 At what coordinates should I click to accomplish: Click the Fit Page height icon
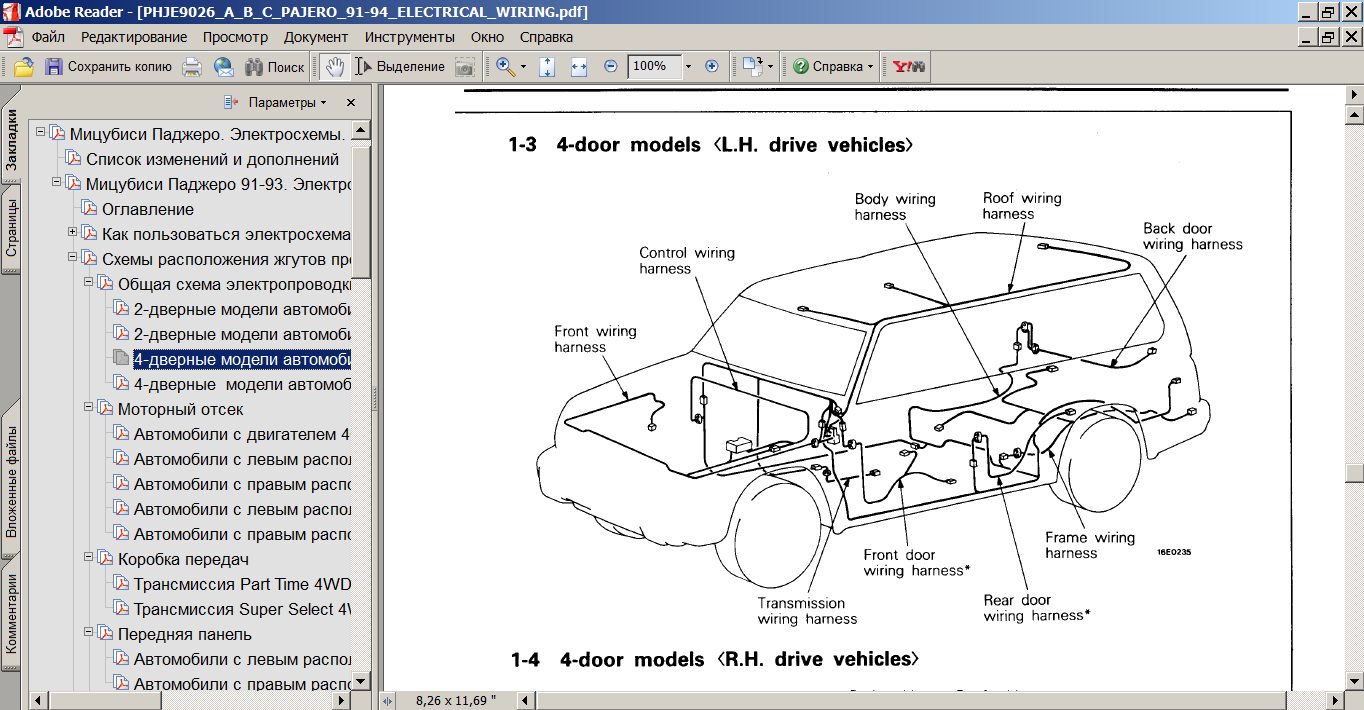547,67
